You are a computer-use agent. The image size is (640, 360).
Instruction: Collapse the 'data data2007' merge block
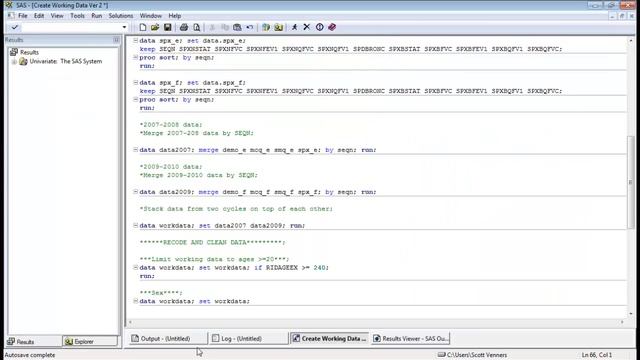click(136, 150)
